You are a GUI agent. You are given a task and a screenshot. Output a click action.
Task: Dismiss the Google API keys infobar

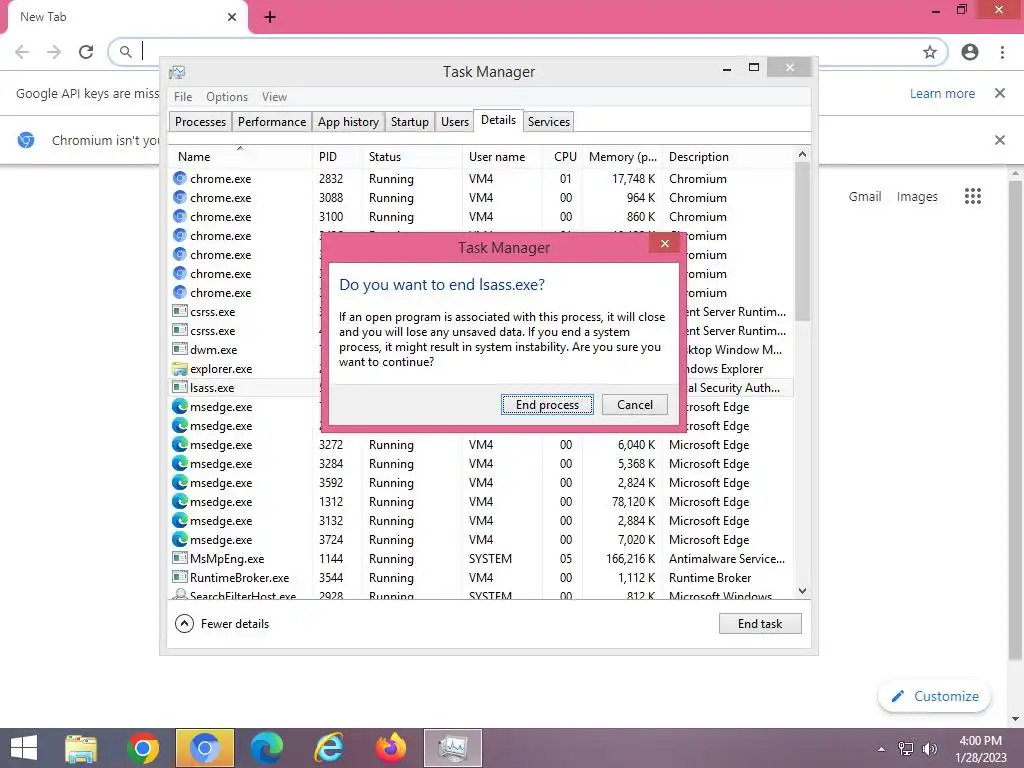1000,93
